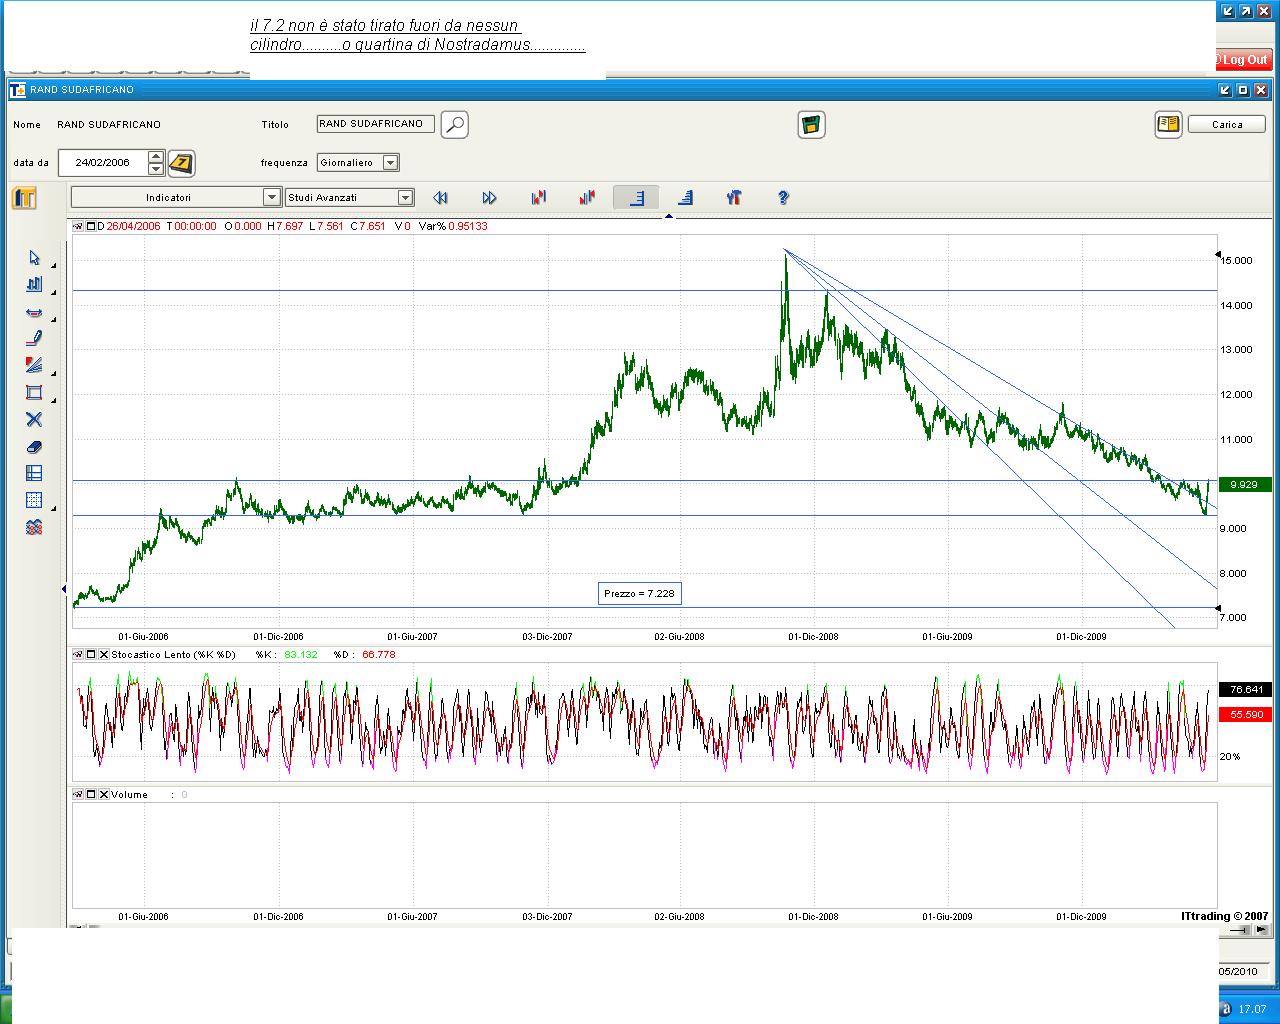The image size is (1280, 1024).
Task: Click the properties icon of Stocastico Lento panel
Action: 78,654
